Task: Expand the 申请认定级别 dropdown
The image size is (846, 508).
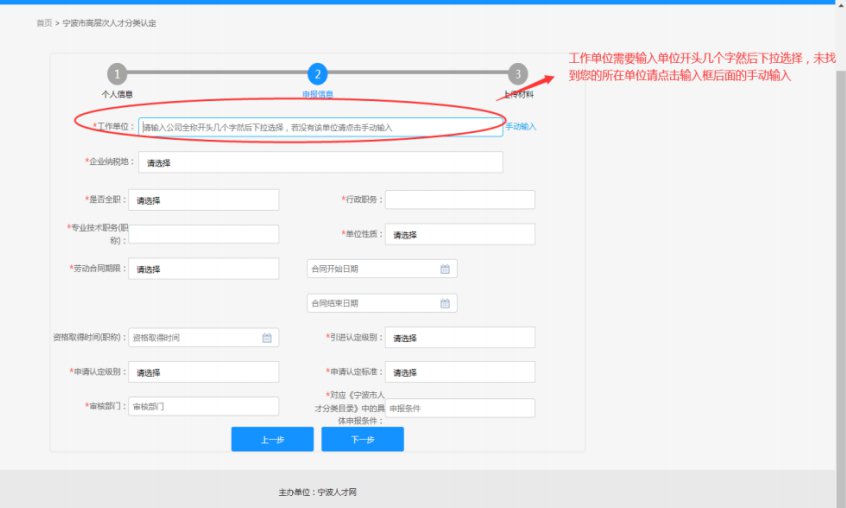Action: tap(204, 372)
